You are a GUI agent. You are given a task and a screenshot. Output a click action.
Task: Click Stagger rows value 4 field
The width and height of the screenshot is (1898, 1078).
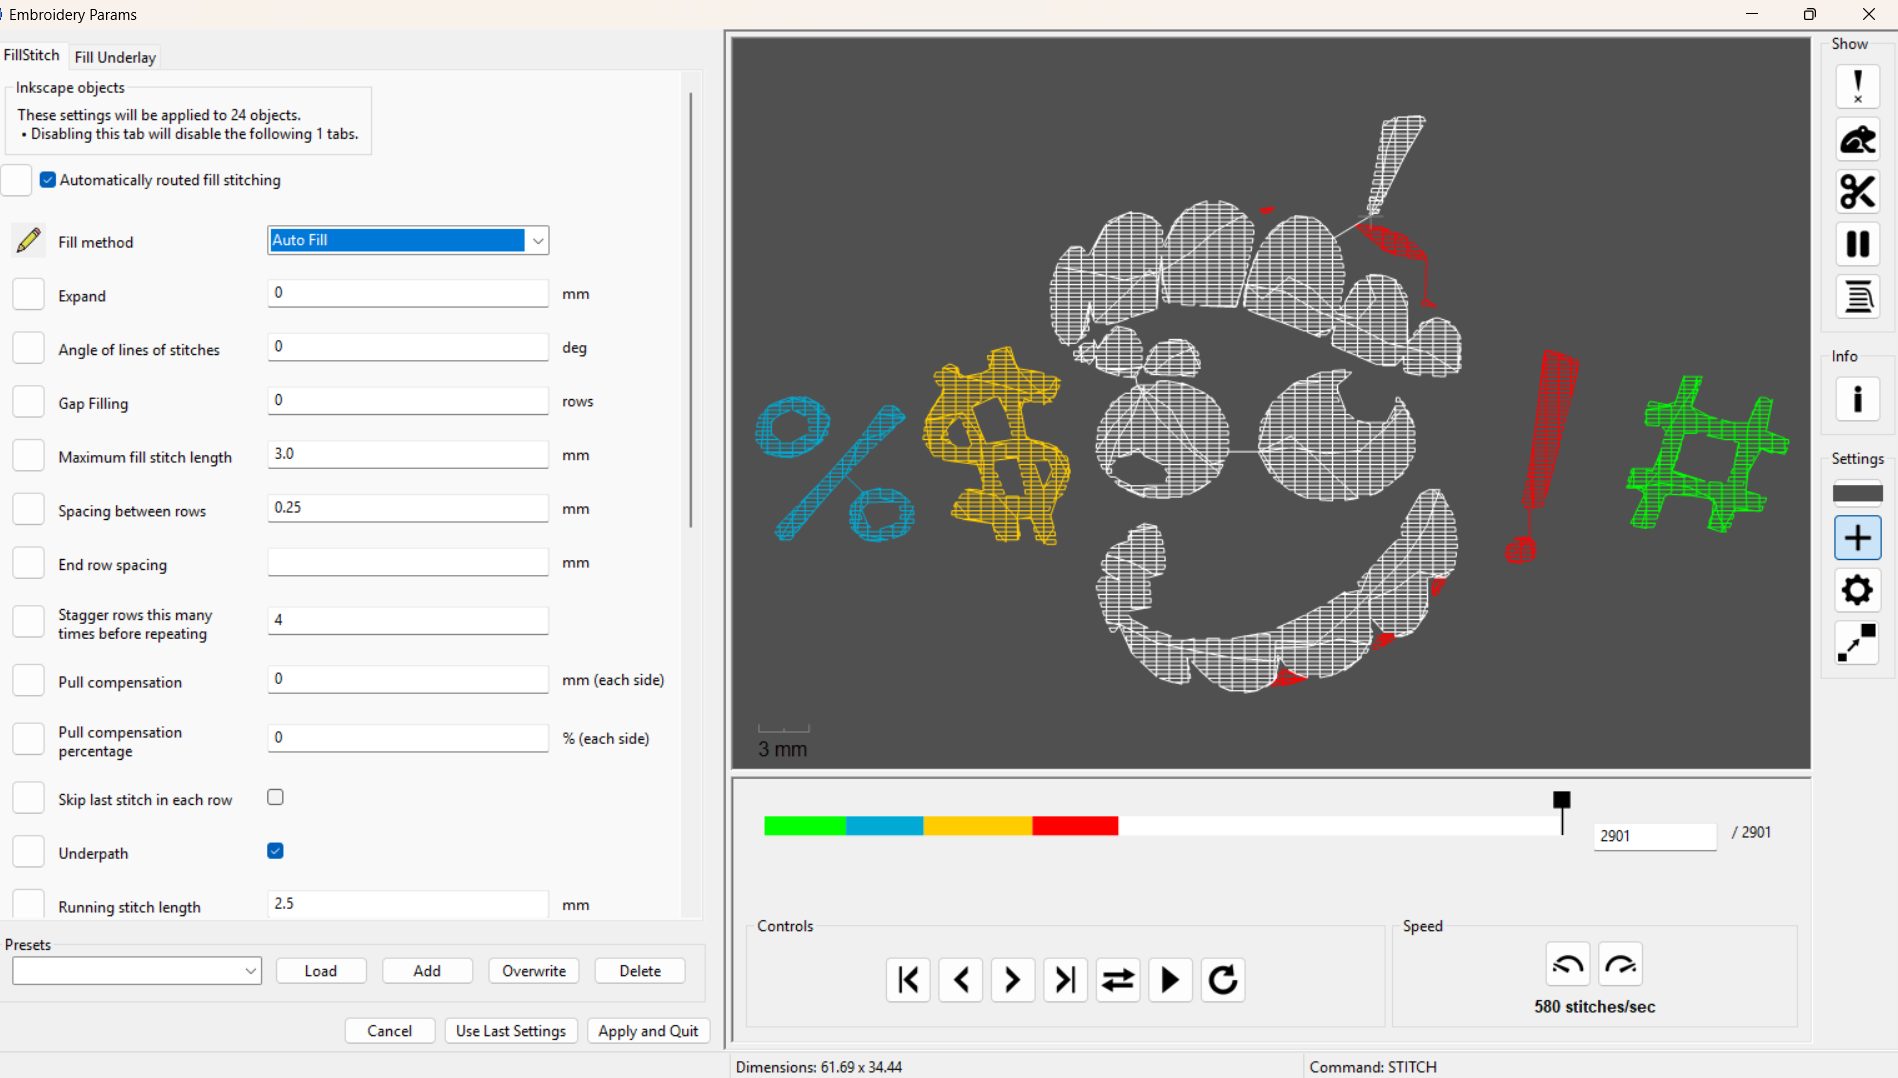408,620
